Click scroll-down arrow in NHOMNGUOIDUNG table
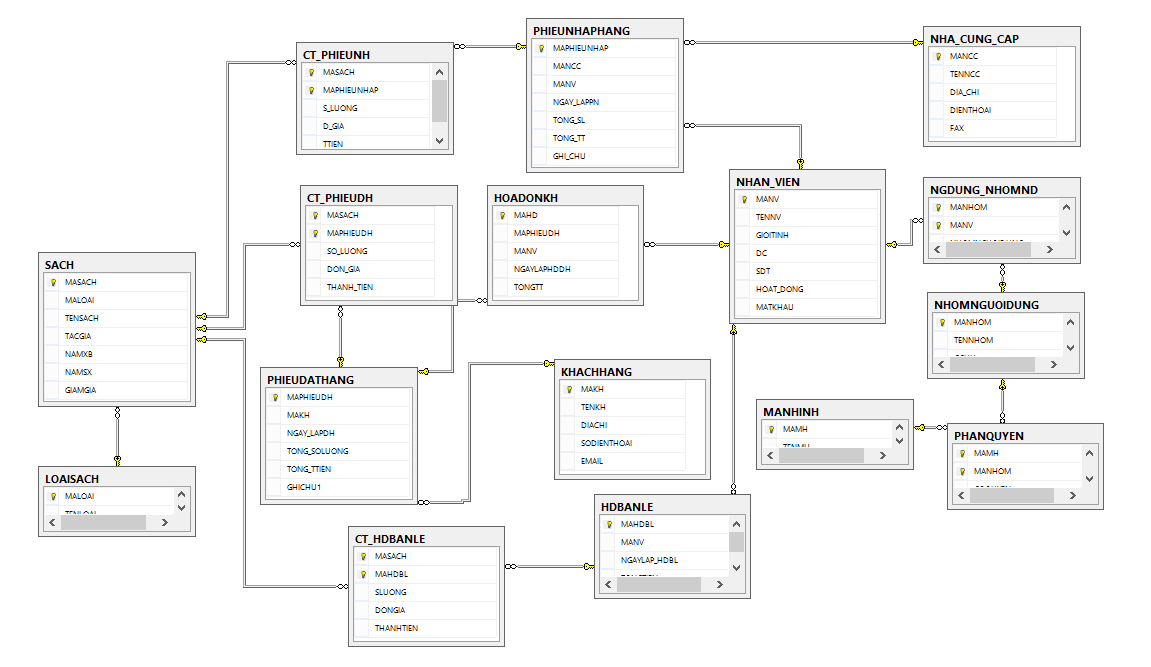 point(1070,348)
